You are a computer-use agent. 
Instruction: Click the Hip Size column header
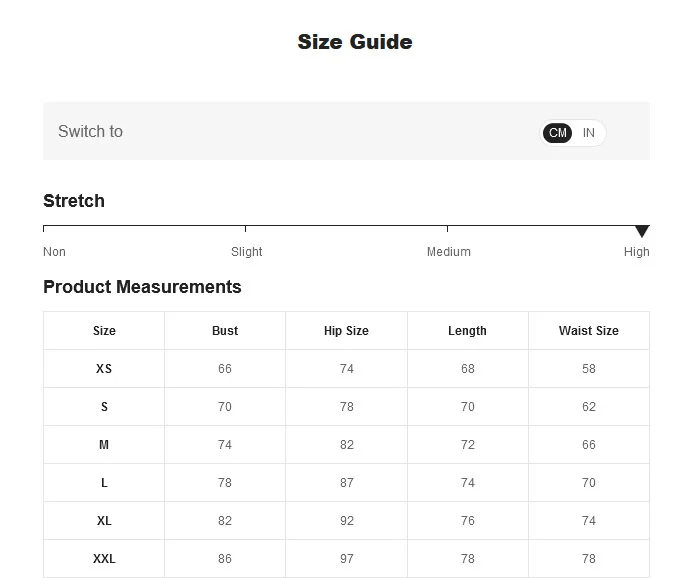click(346, 331)
